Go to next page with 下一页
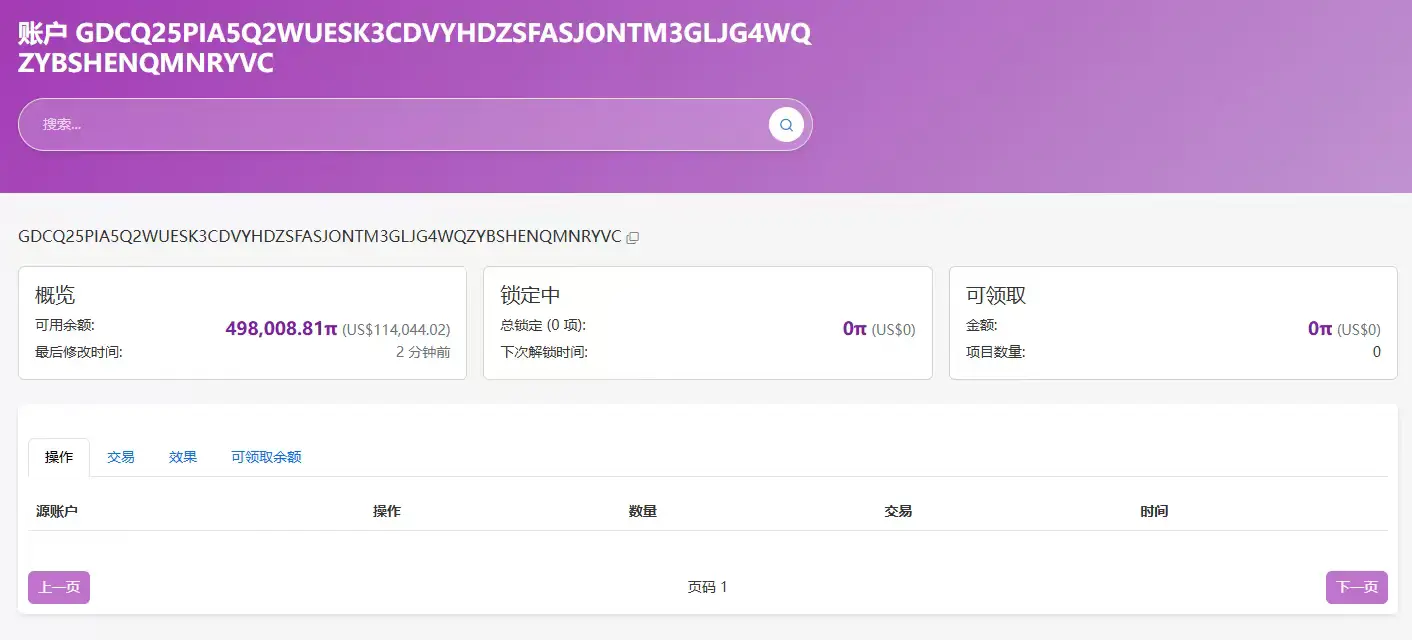 [x=1357, y=587]
